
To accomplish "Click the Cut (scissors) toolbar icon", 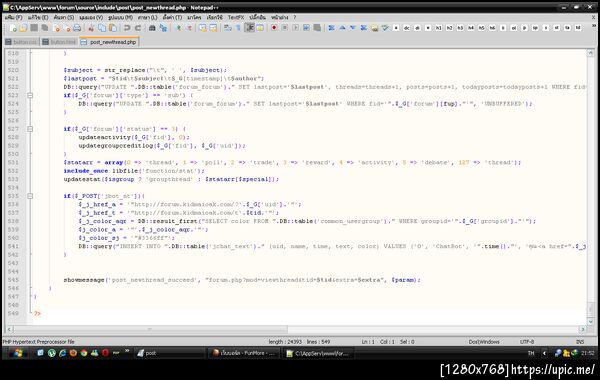I will tap(91, 28).
